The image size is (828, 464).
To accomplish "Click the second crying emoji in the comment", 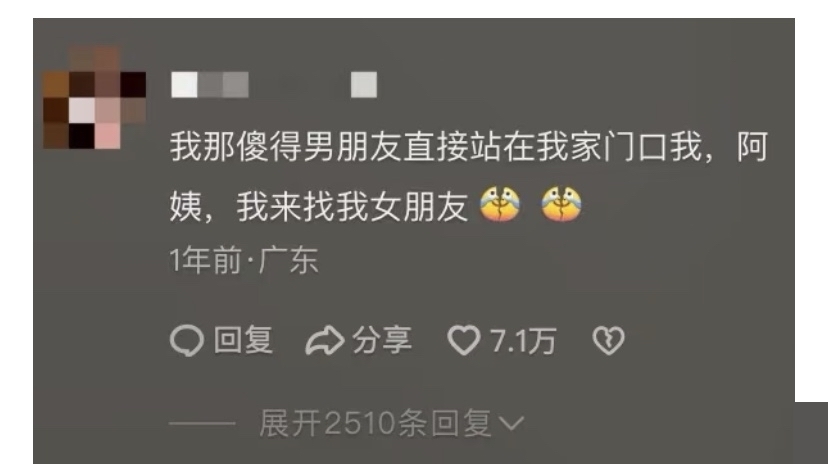I will click(561, 204).
